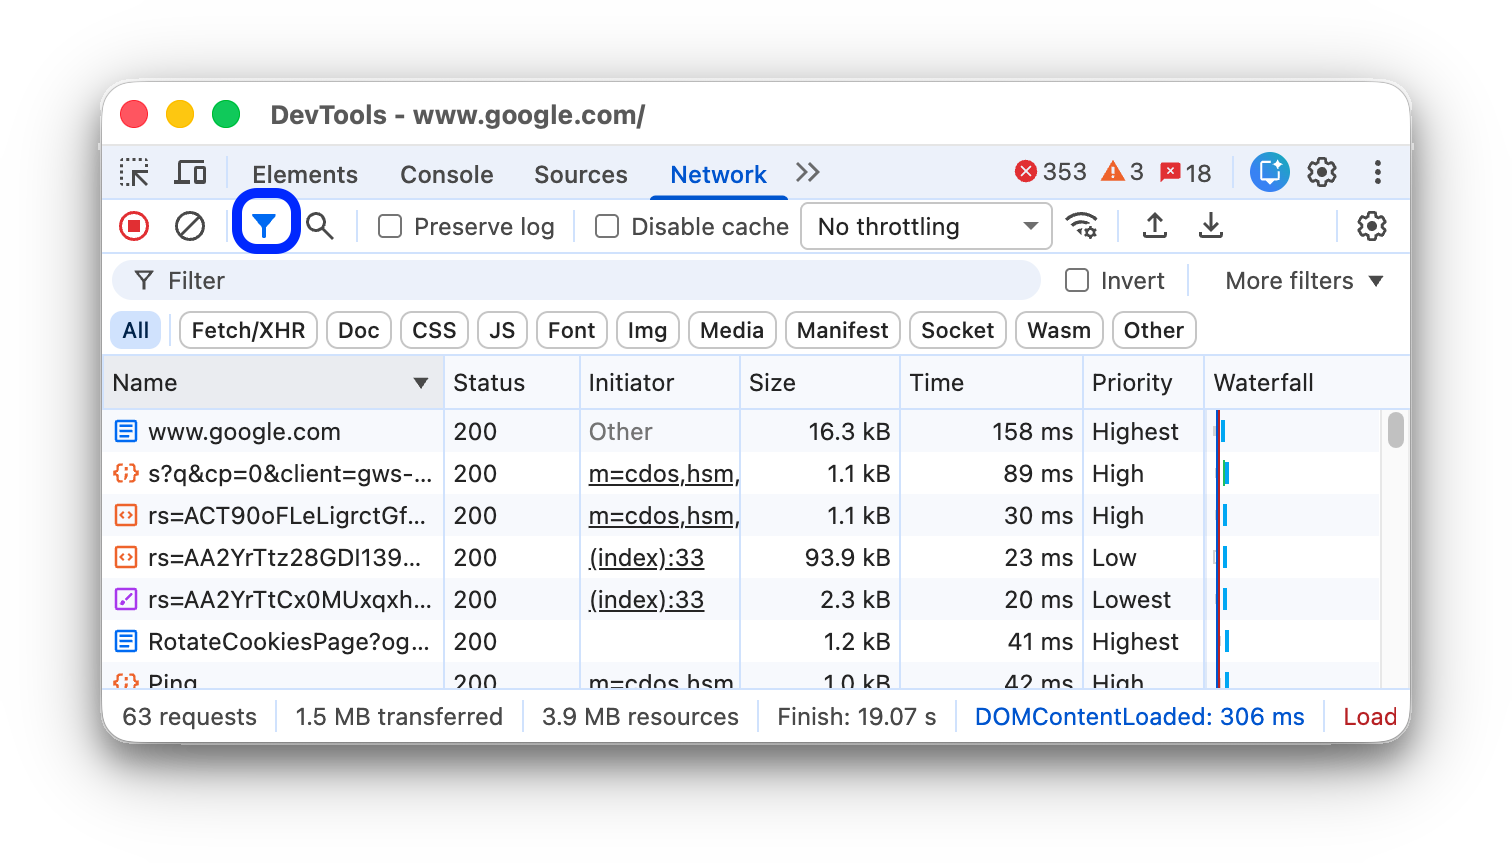Click the RotateCookiesPage document icon

tap(126, 641)
